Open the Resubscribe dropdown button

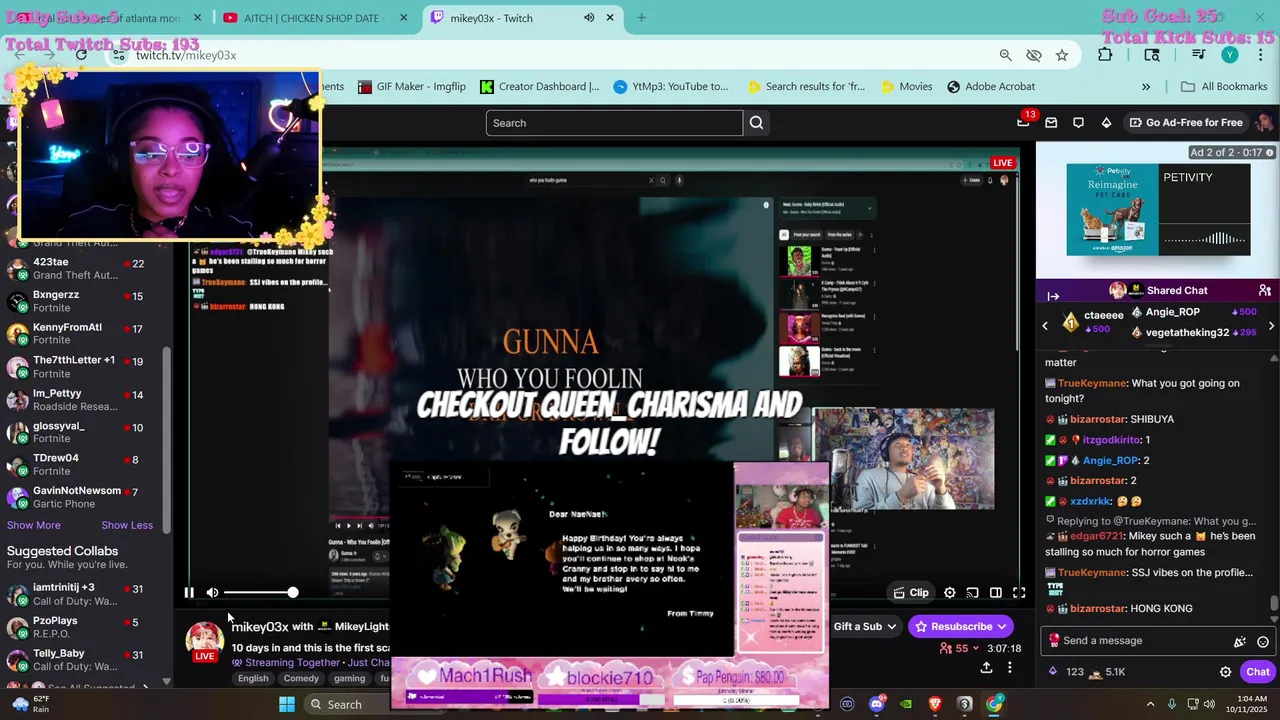(961, 627)
